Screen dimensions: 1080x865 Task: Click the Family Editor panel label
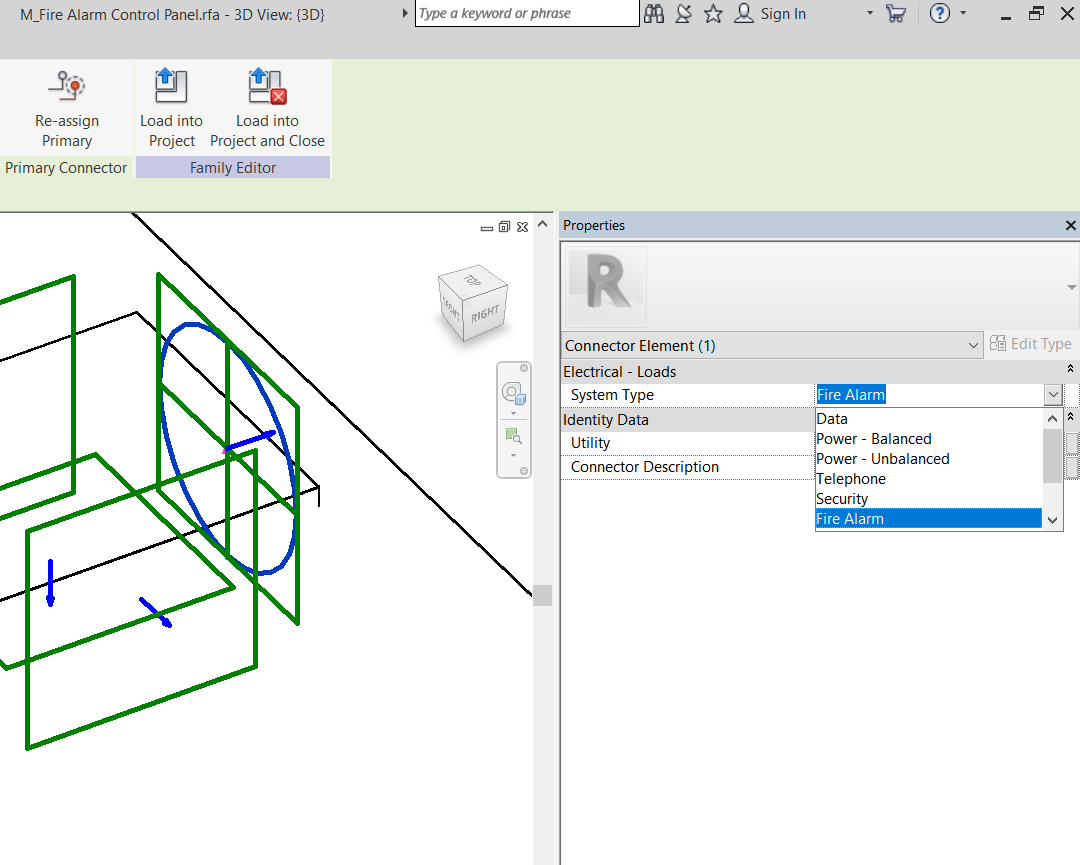[233, 167]
